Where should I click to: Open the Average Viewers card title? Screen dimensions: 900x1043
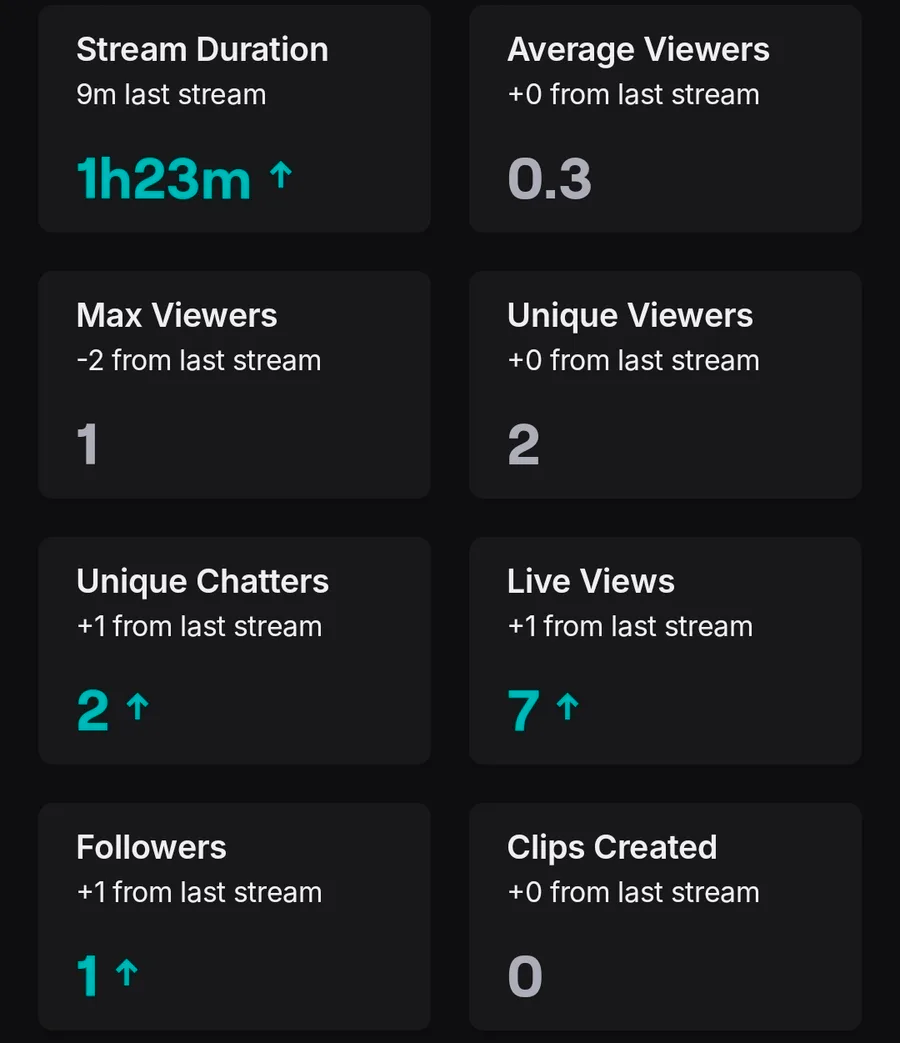pyautogui.click(x=638, y=50)
